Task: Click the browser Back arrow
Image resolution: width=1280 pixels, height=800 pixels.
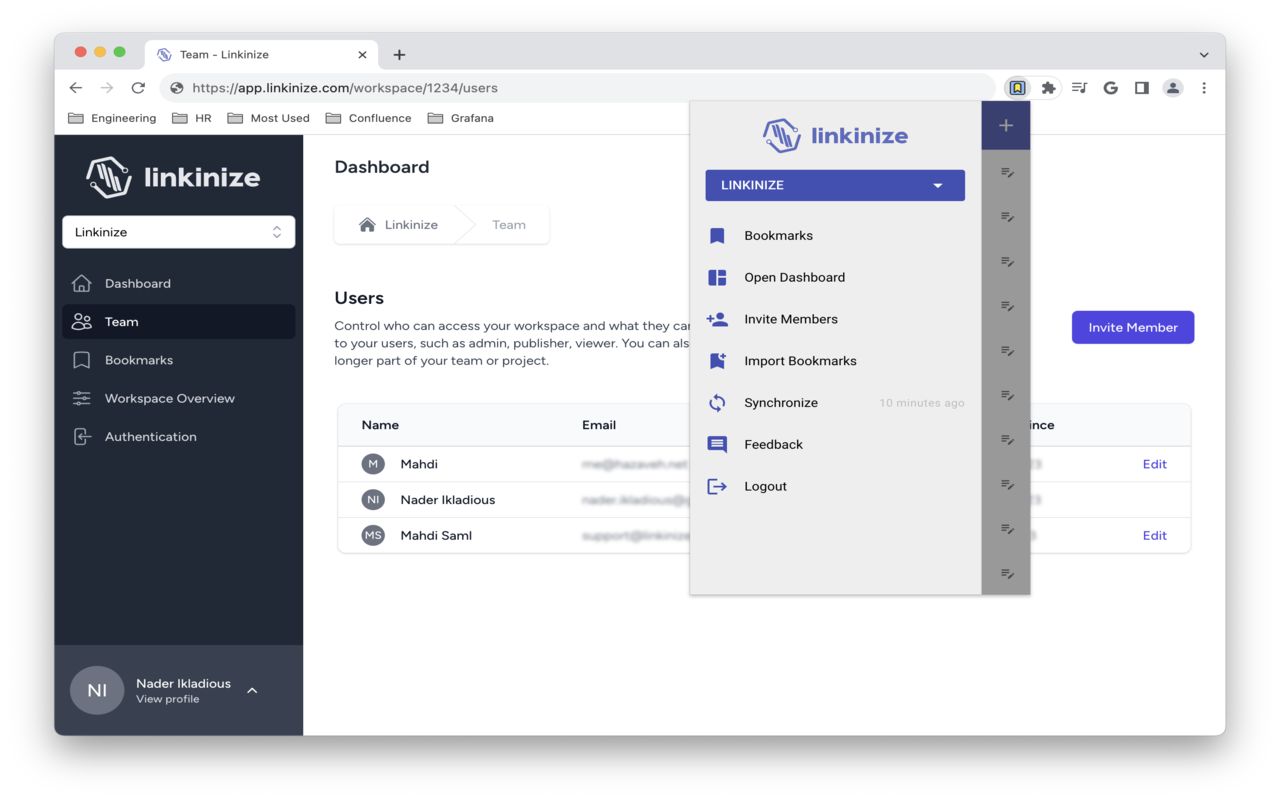Action: [x=76, y=88]
